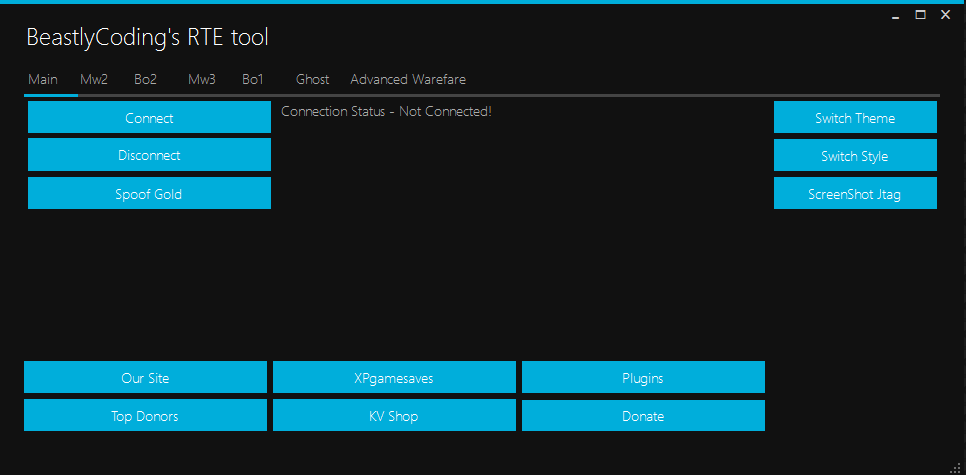Click the Donate button
This screenshot has width=966, height=475.
(x=643, y=416)
